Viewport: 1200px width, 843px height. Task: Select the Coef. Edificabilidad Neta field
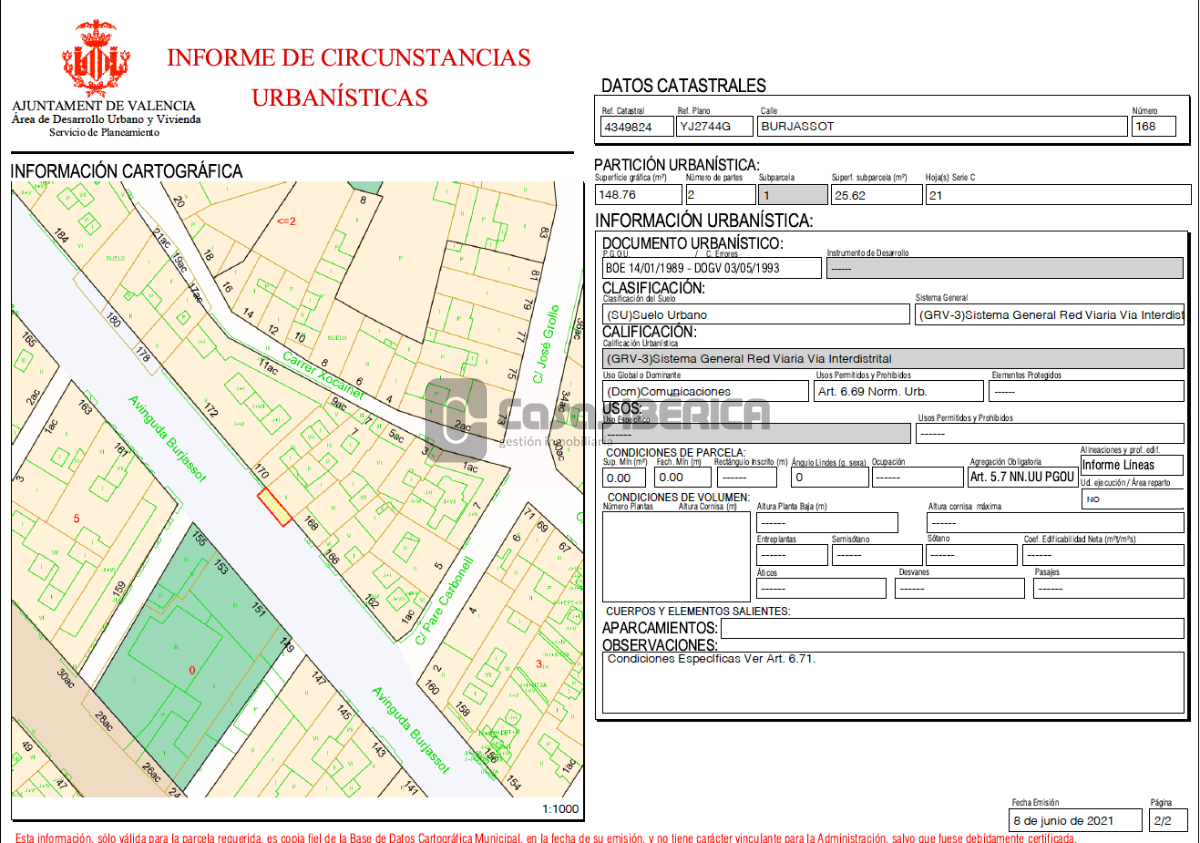click(x=1103, y=555)
